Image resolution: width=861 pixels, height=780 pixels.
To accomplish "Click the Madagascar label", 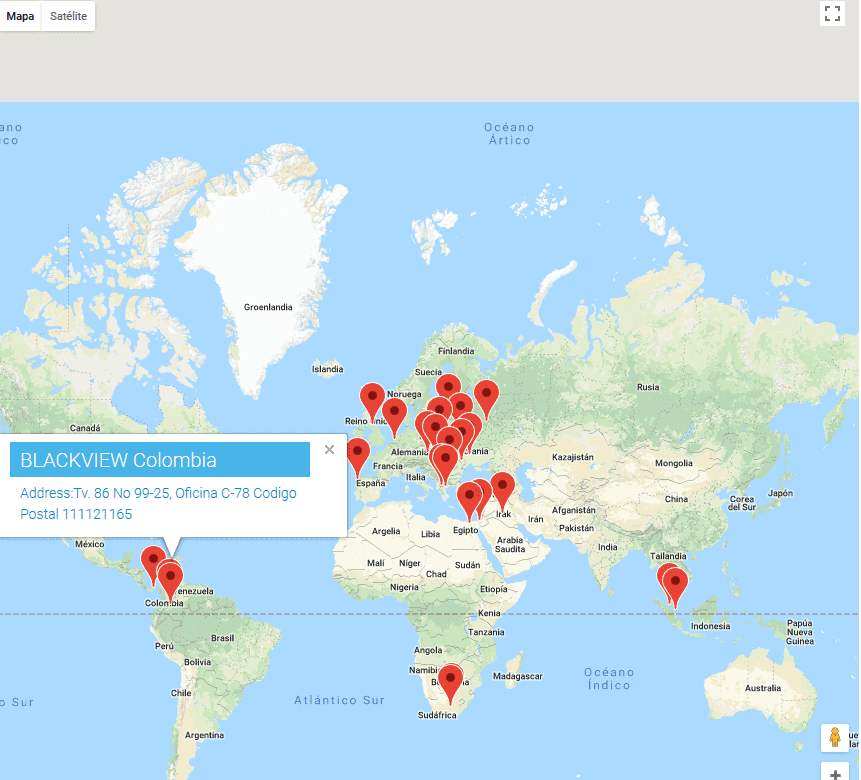I will point(517,676).
